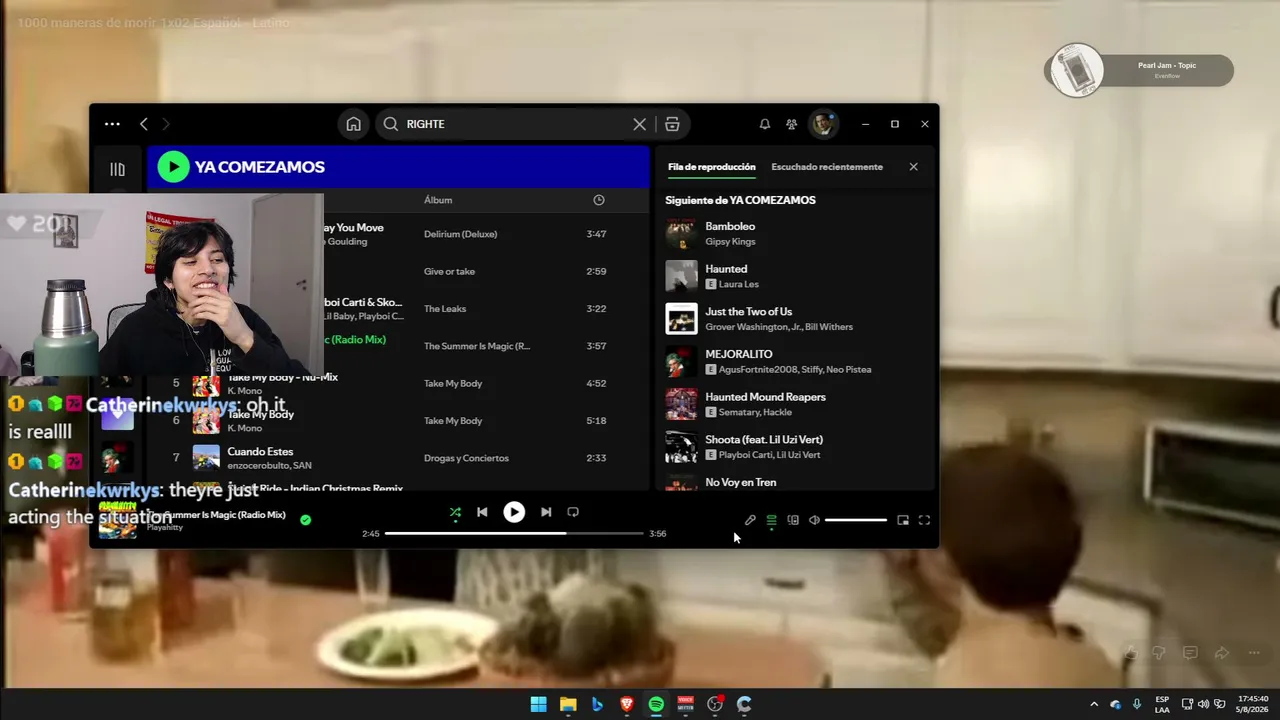
Task: Open the Pearl Jam overlay thumbnail
Action: click(1076, 70)
